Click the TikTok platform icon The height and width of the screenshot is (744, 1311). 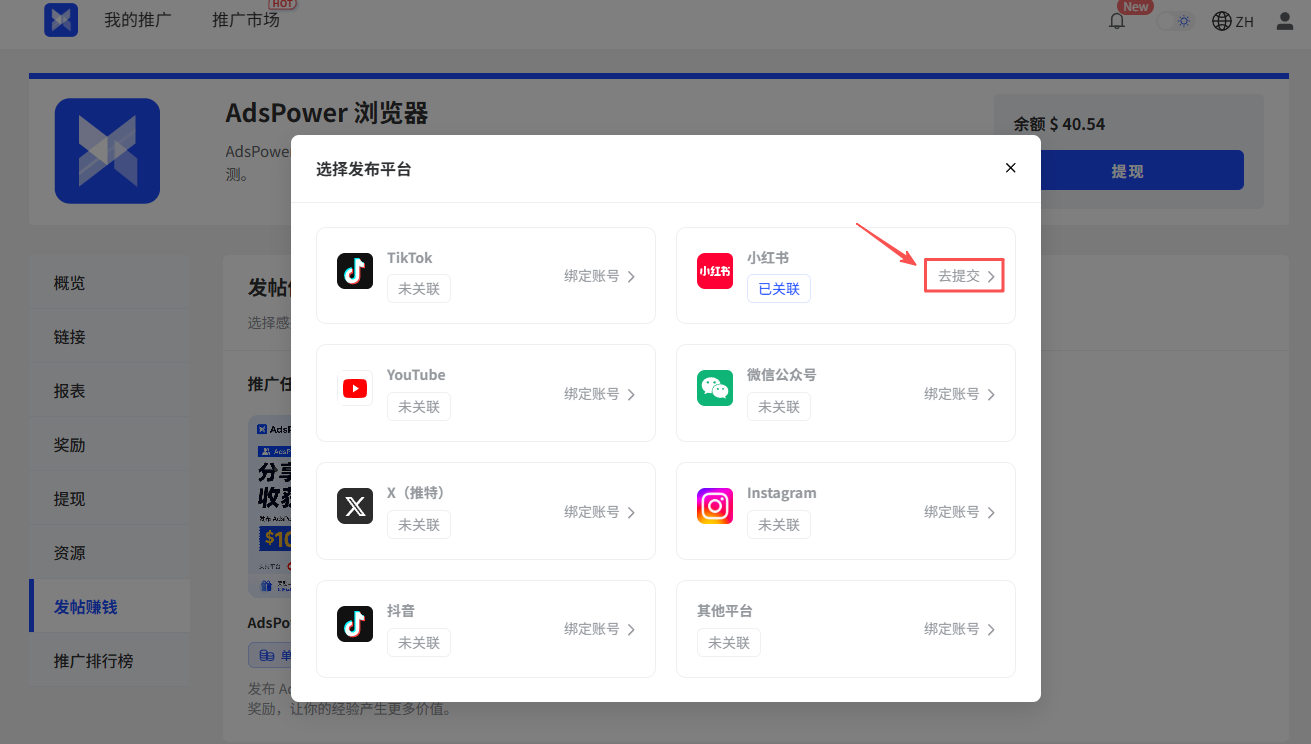[355, 271]
